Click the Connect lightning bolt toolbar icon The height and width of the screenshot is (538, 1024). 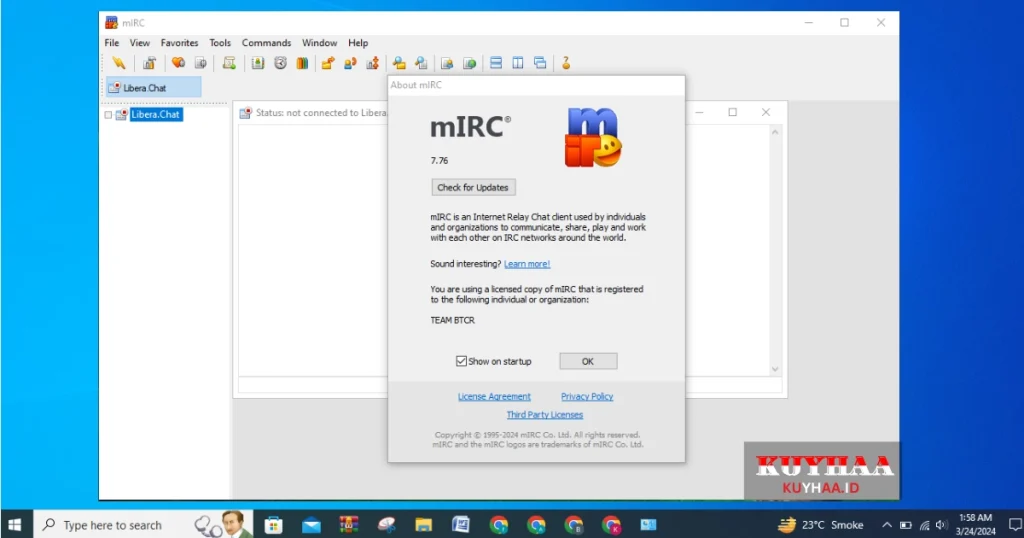coord(118,63)
